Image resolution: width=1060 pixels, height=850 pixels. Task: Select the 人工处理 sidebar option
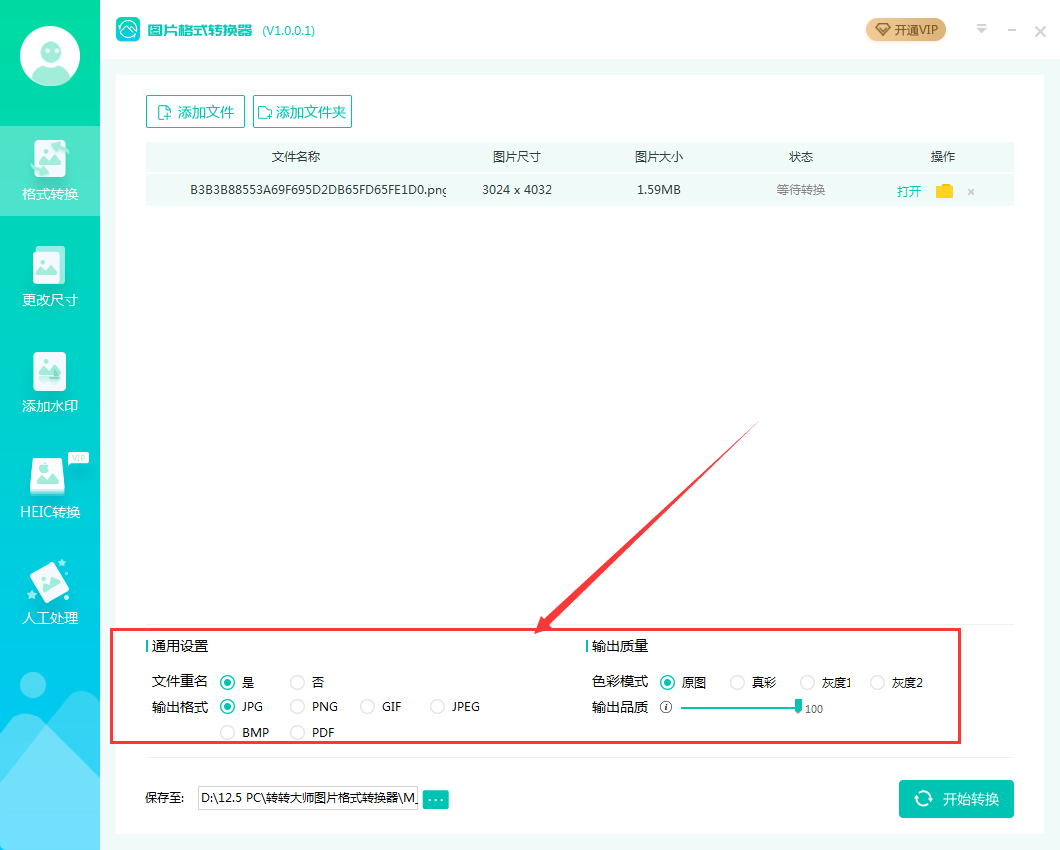(50, 595)
